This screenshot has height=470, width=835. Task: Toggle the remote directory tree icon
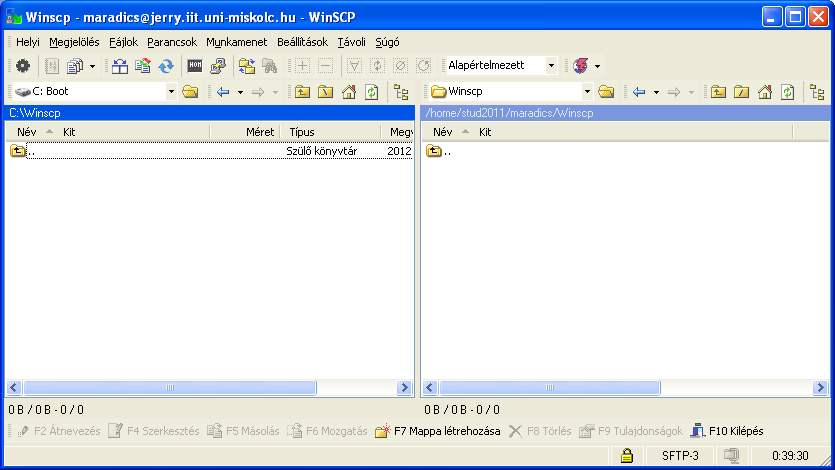click(x=817, y=92)
